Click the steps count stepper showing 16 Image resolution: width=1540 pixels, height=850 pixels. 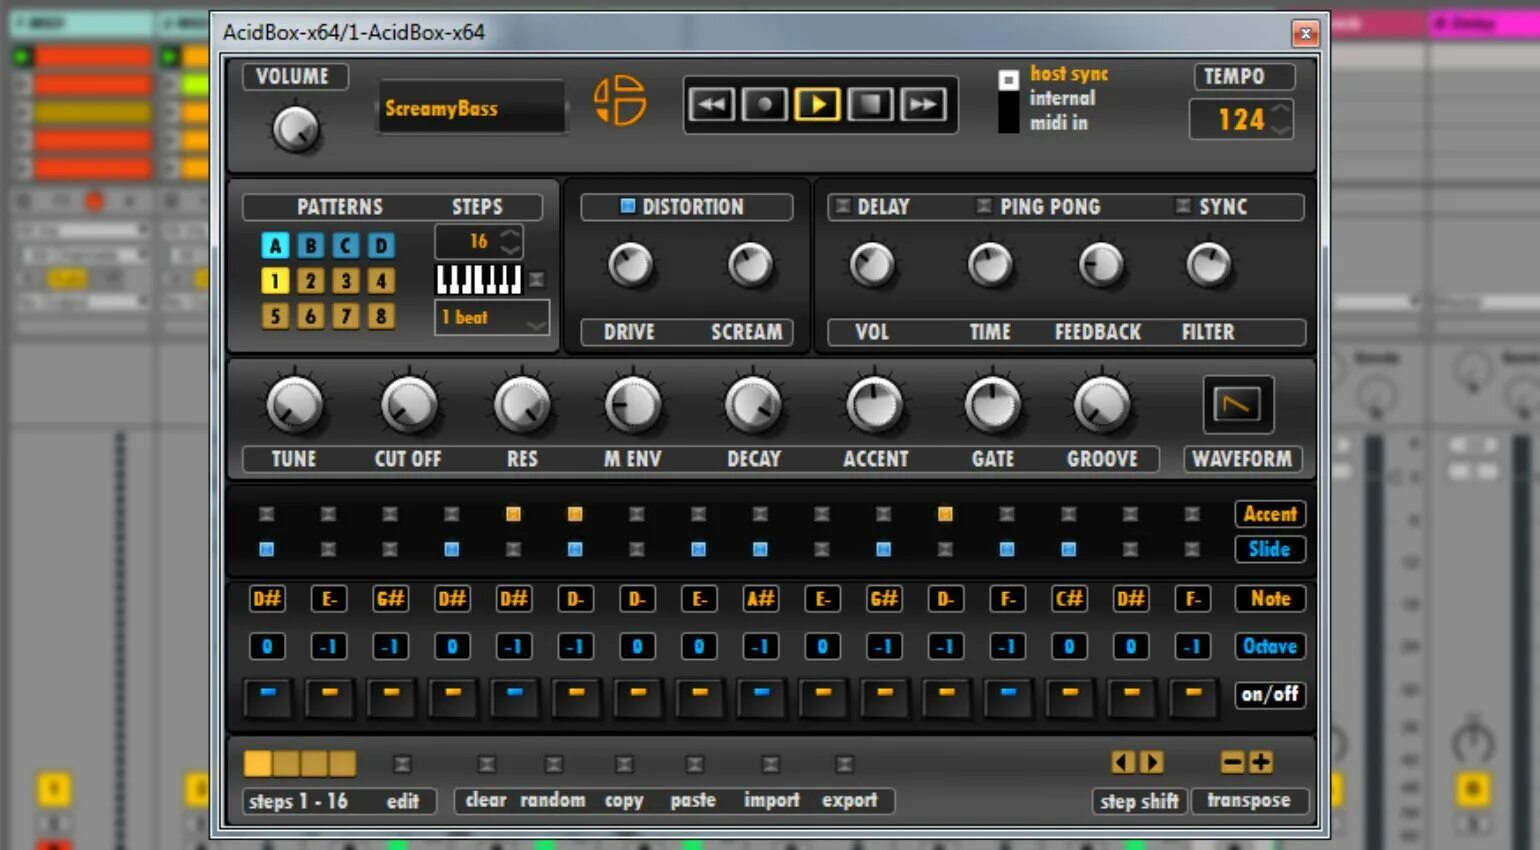pyautogui.click(x=510, y=241)
